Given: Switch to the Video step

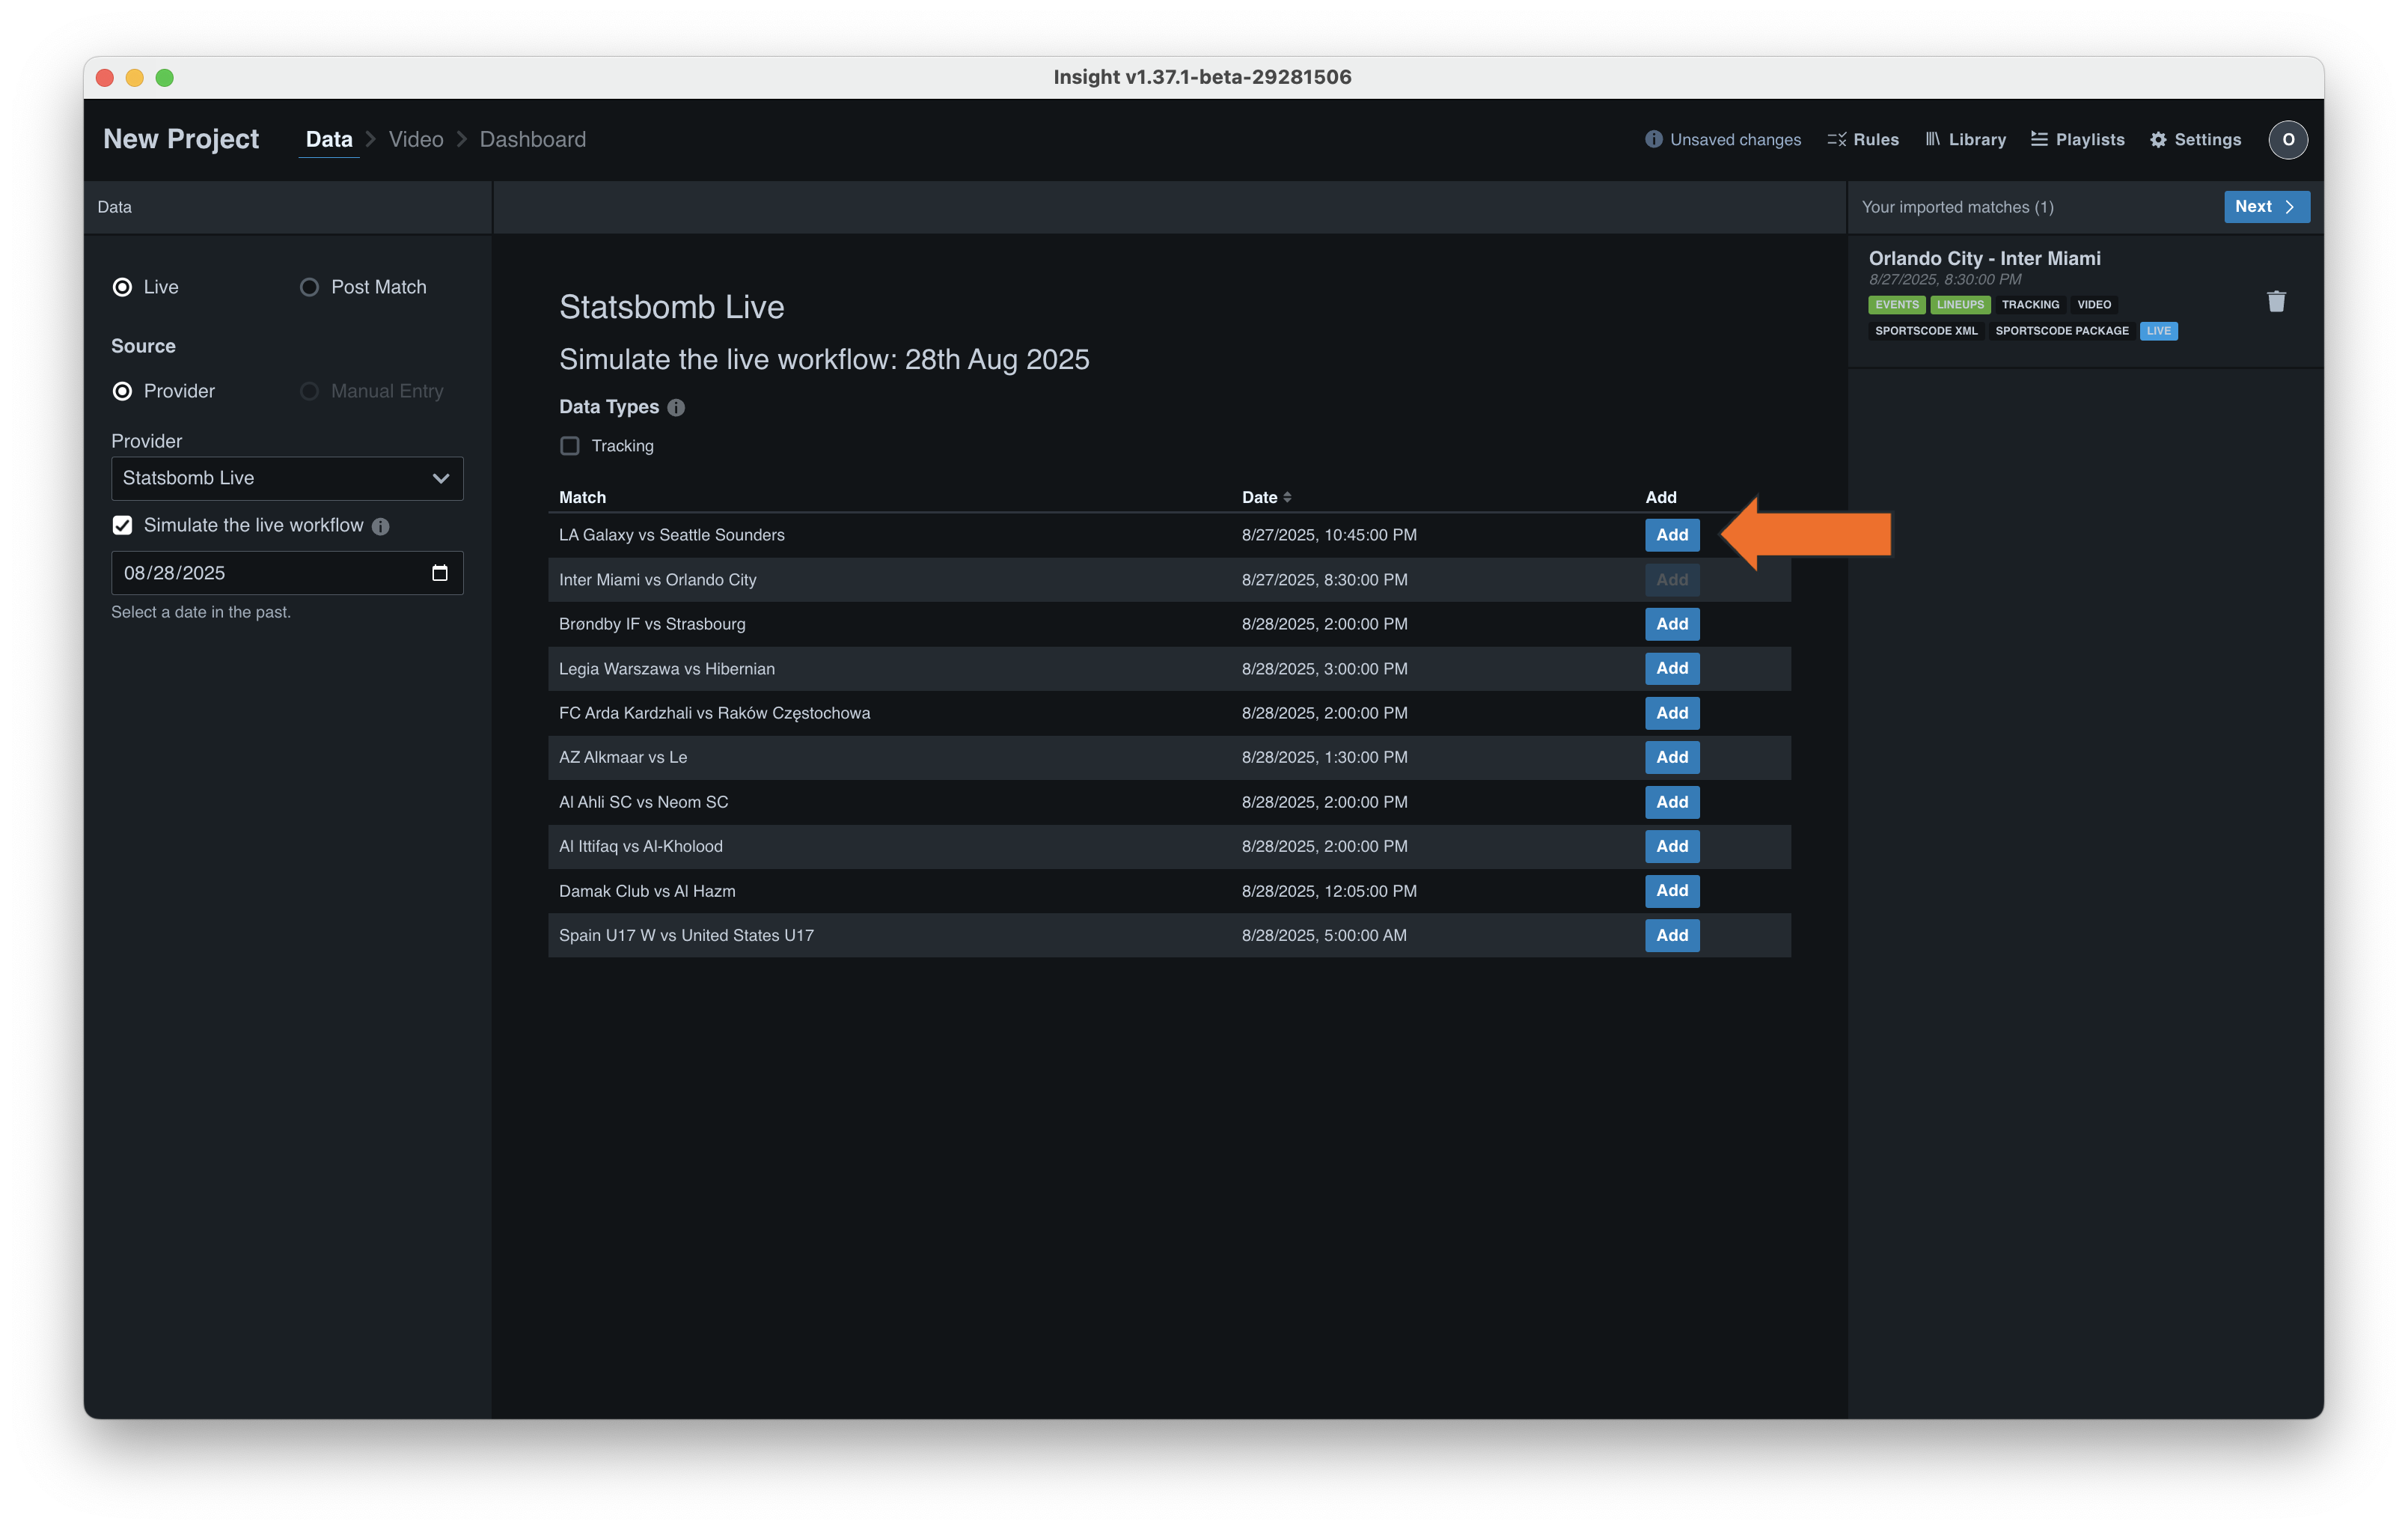Looking at the screenshot, I should click(416, 139).
